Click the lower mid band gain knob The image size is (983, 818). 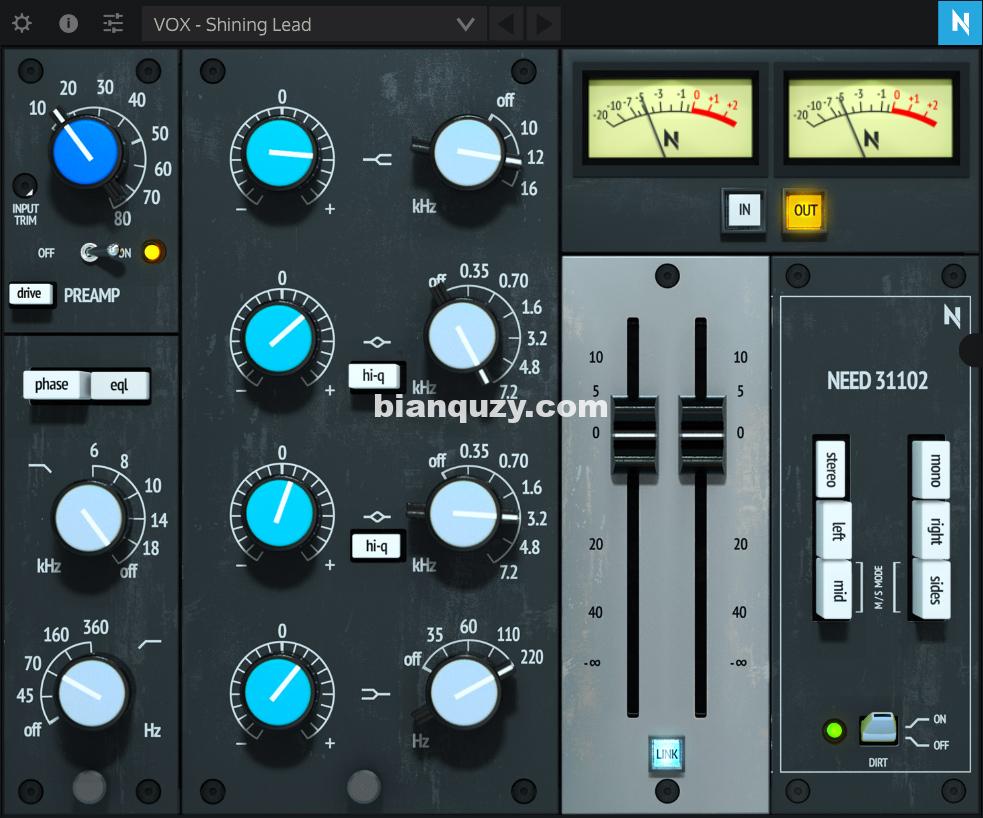coord(280,512)
